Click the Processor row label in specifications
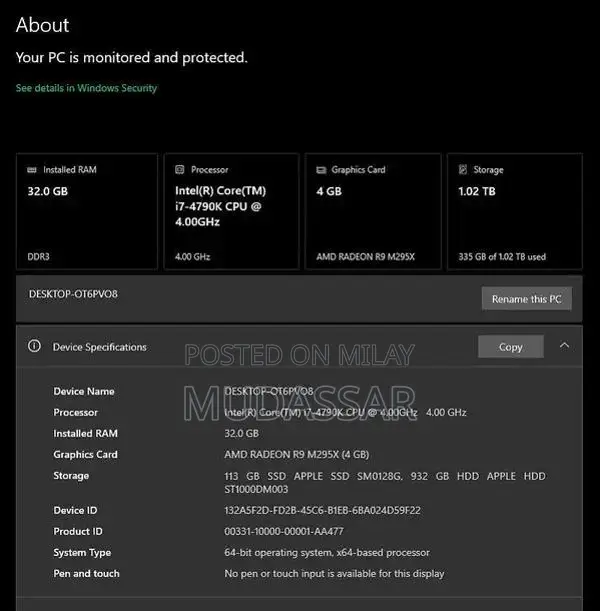The width and height of the screenshot is (600, 611). [76, 412]
